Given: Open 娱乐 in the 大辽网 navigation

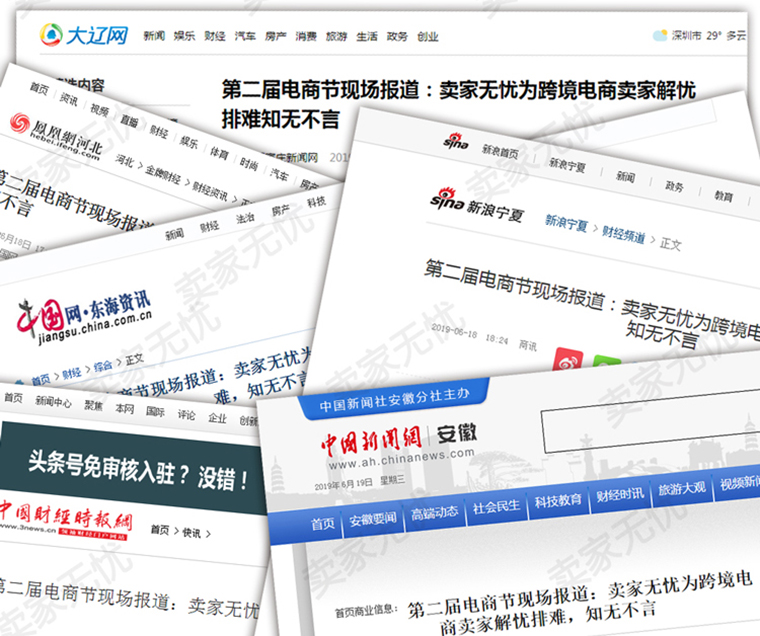Looking at the screenshot, I should [x=184, y=37].
